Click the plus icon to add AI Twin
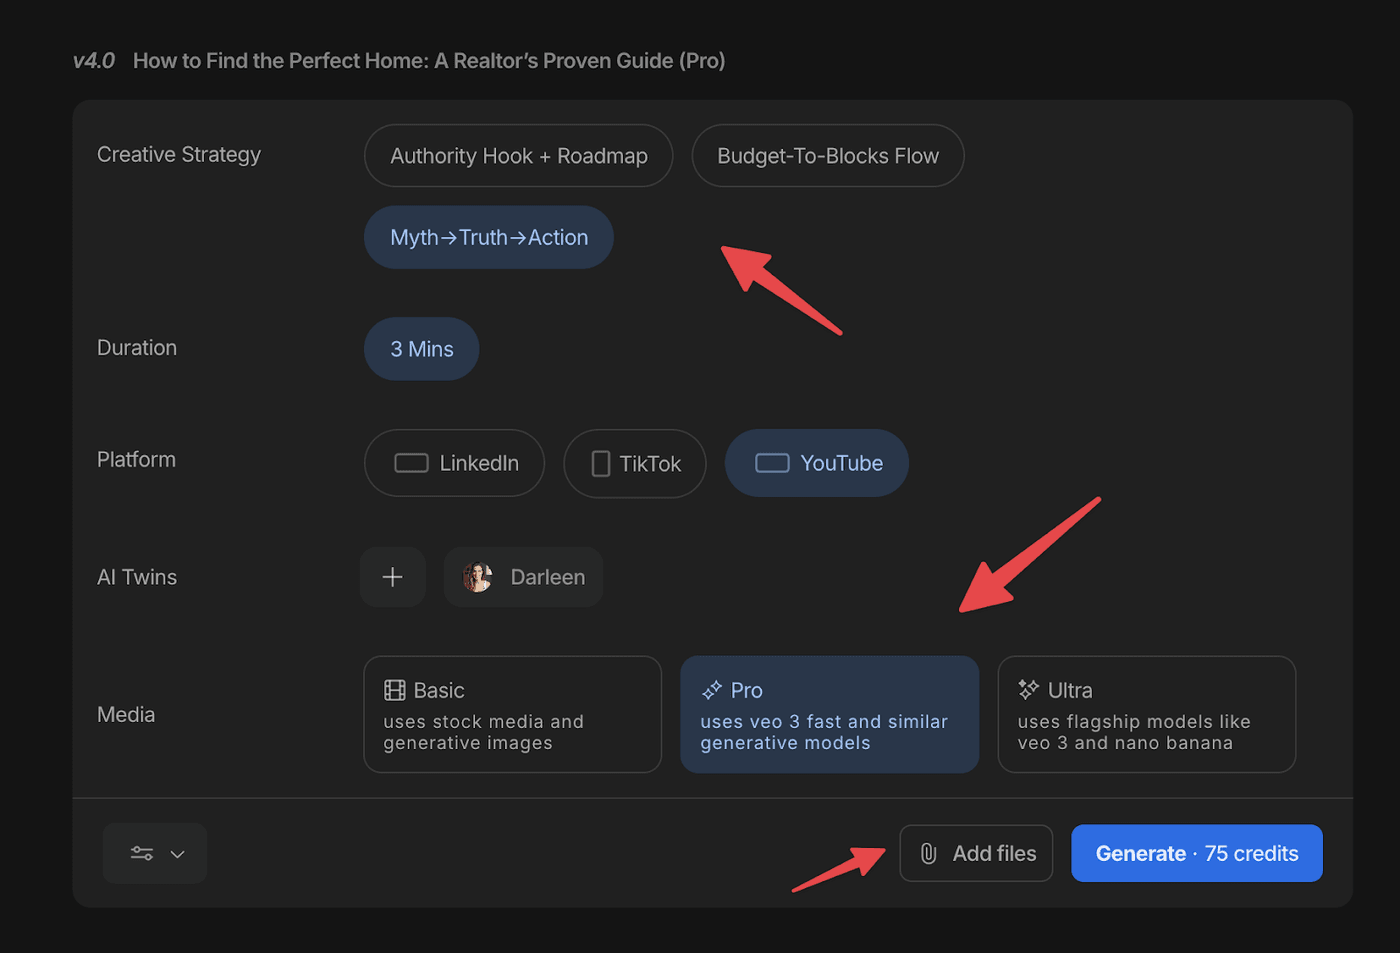 coord(392,577)
